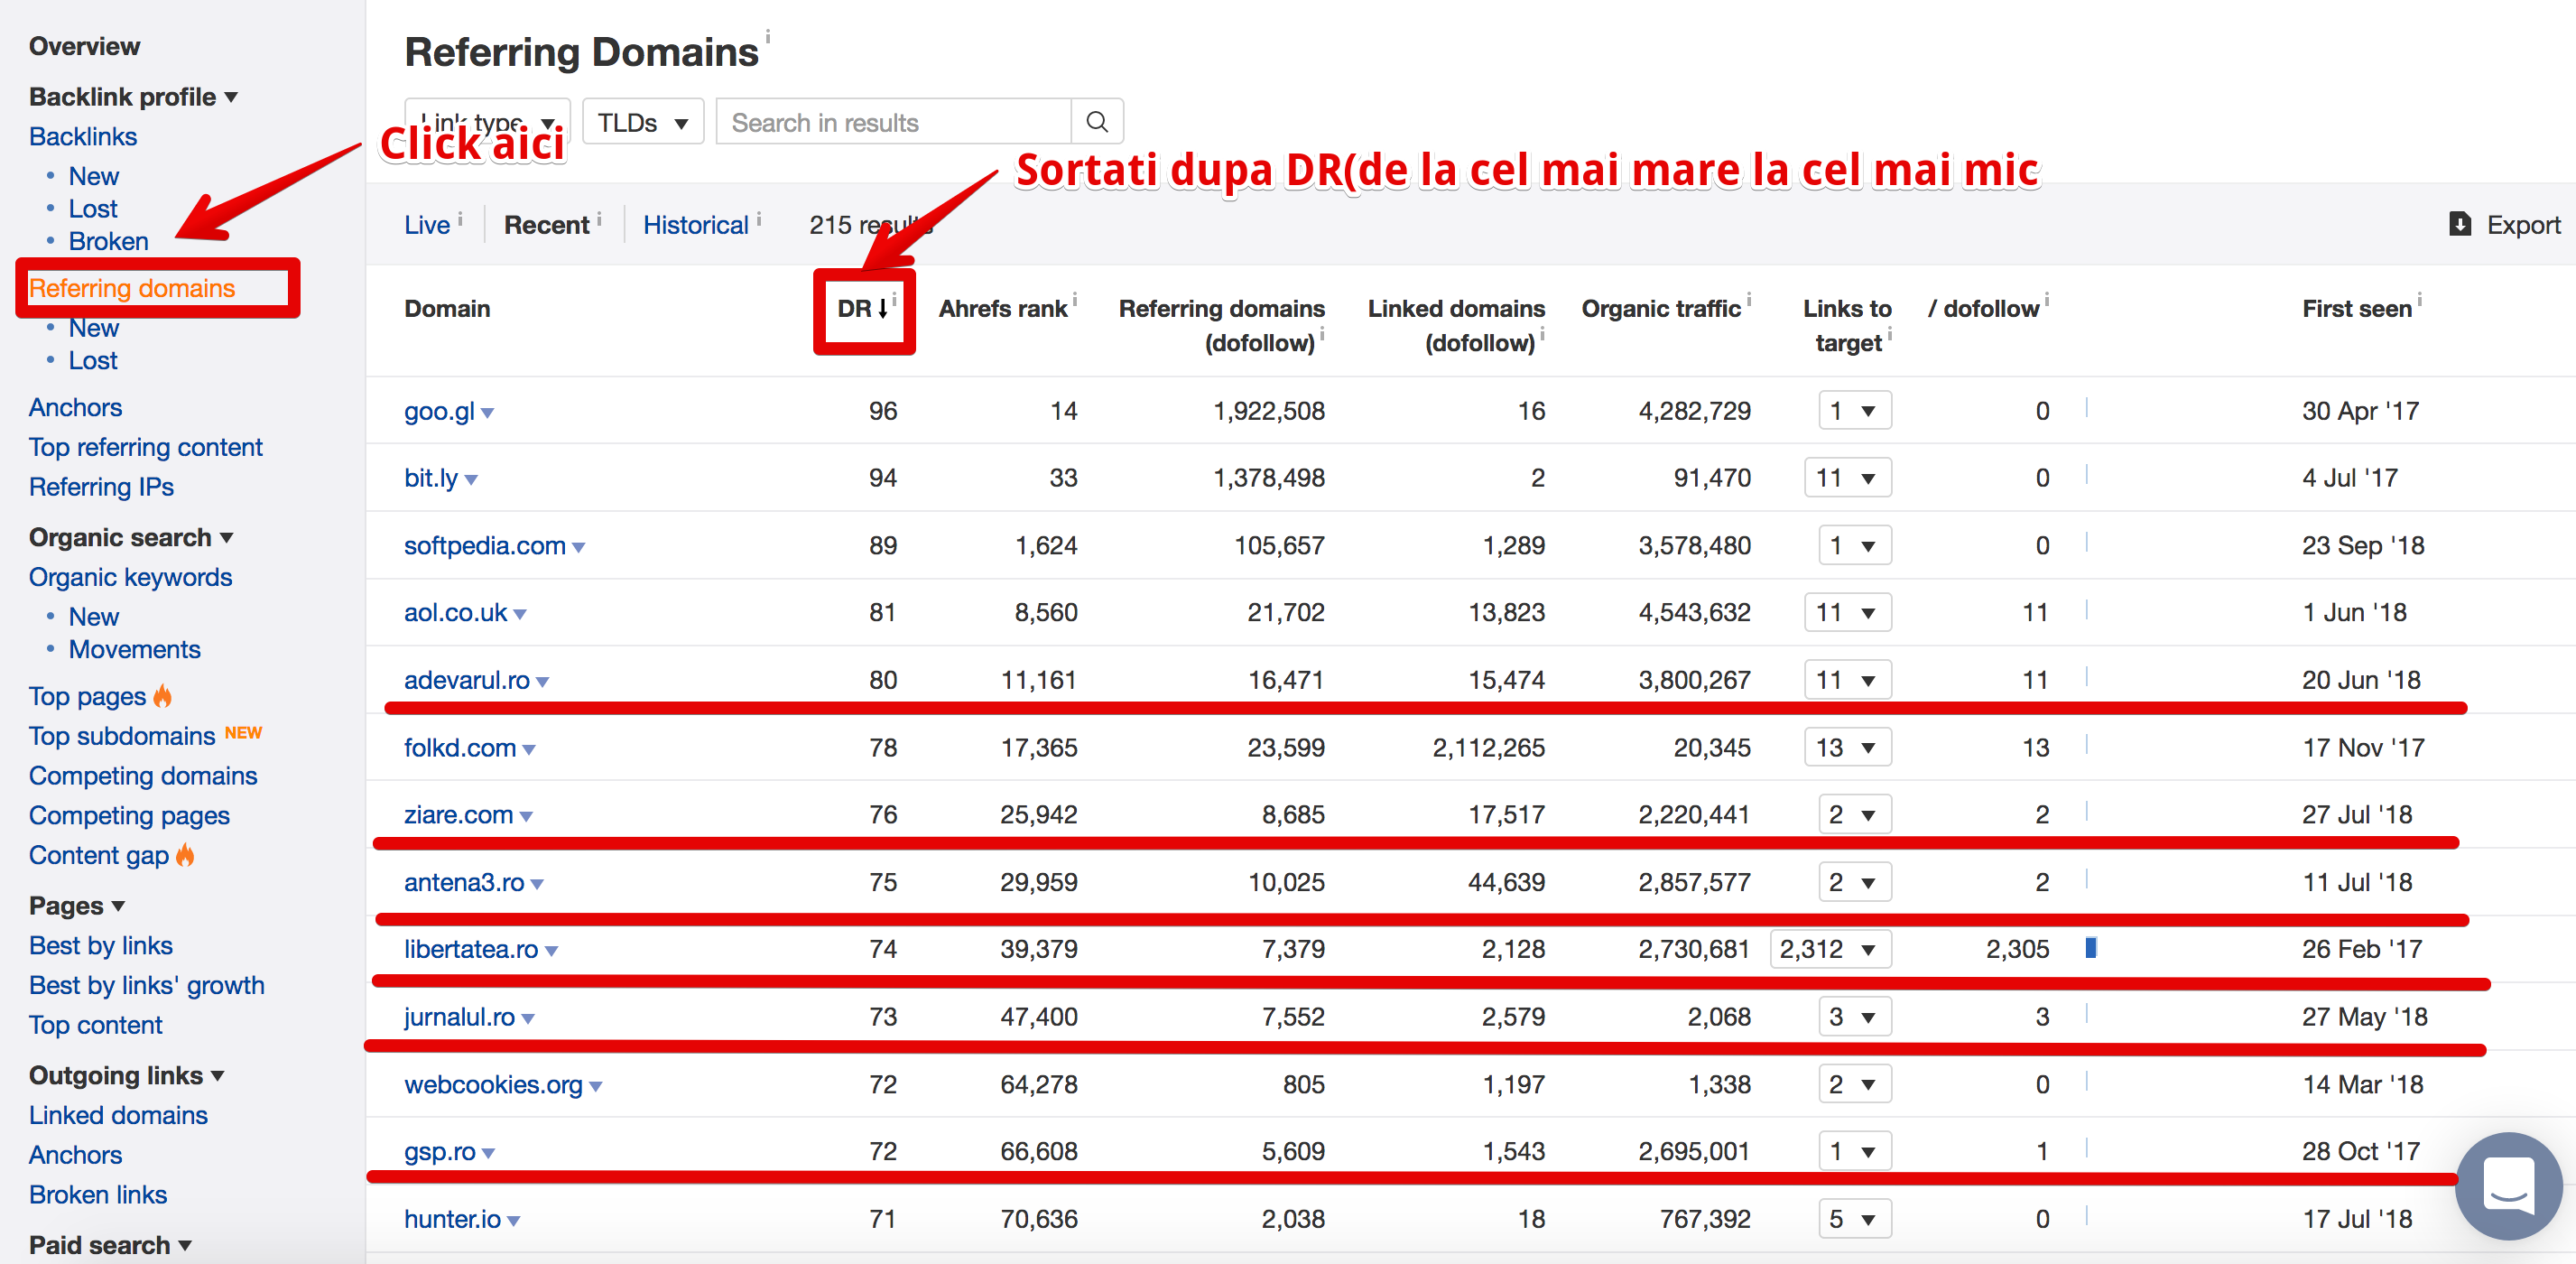Click the fire icon next to Top pages
The height and width of the screenshot is (1264, 2576).
162,696
